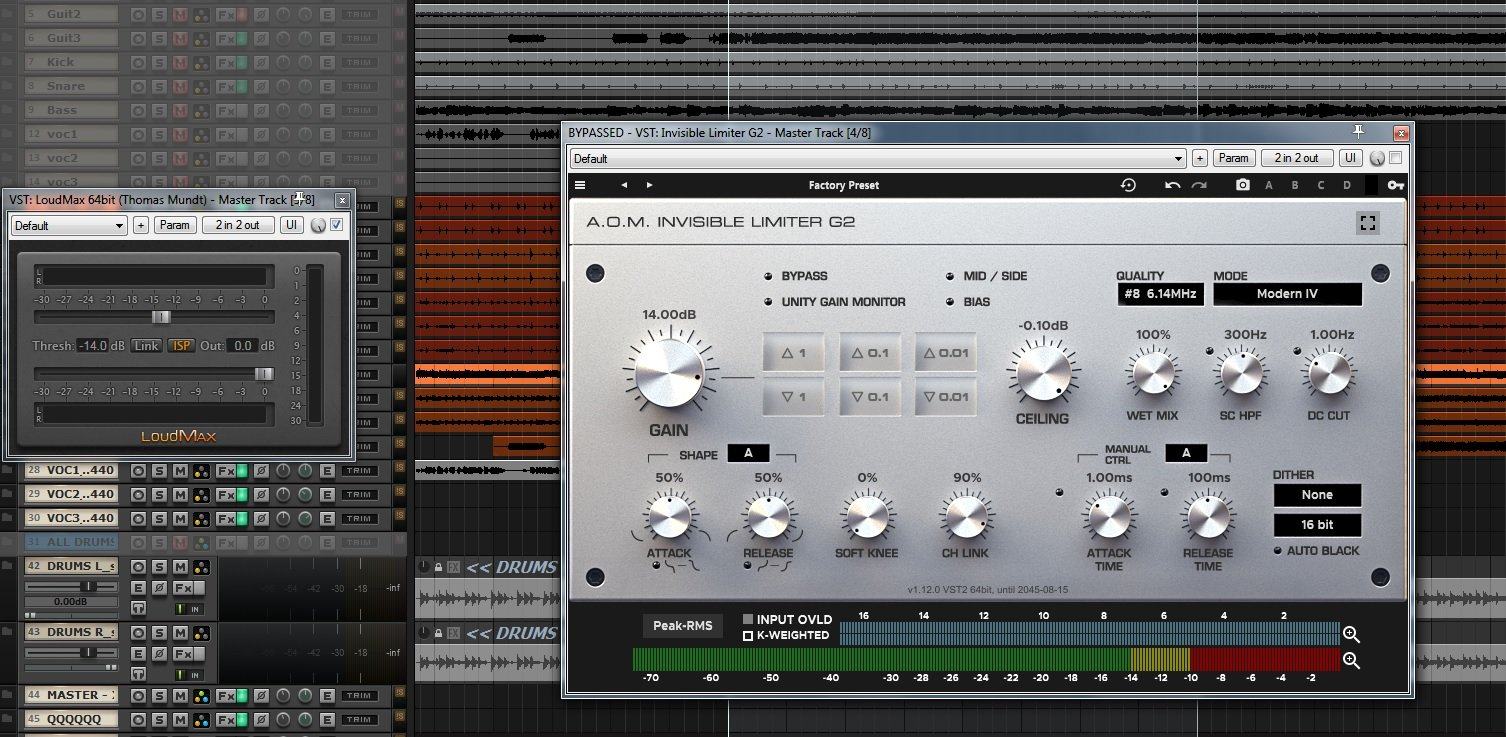
Task: Open FX chain for track QQQQQQ
Action: point(226,719)
